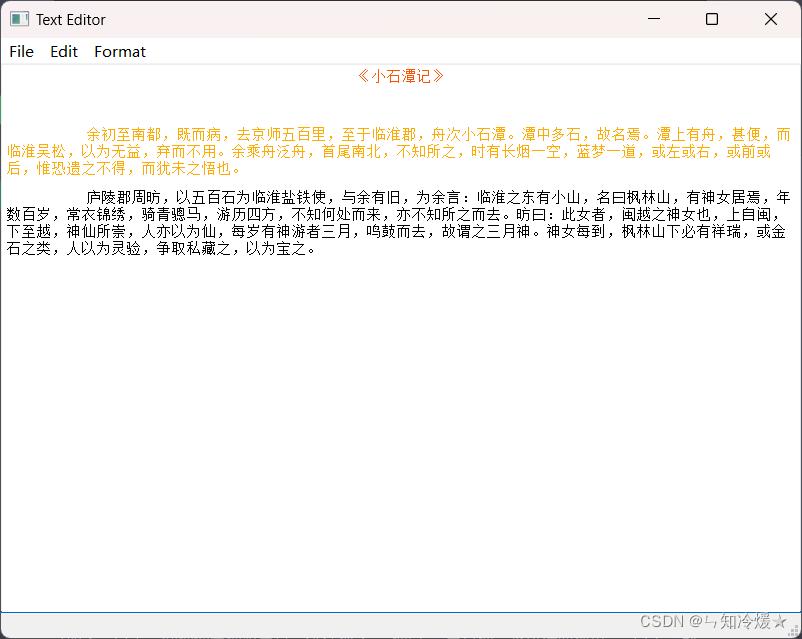Click the Text Editor app icon in title bar
The height and width of the screenshot is (639, 802).
(18, 18)
